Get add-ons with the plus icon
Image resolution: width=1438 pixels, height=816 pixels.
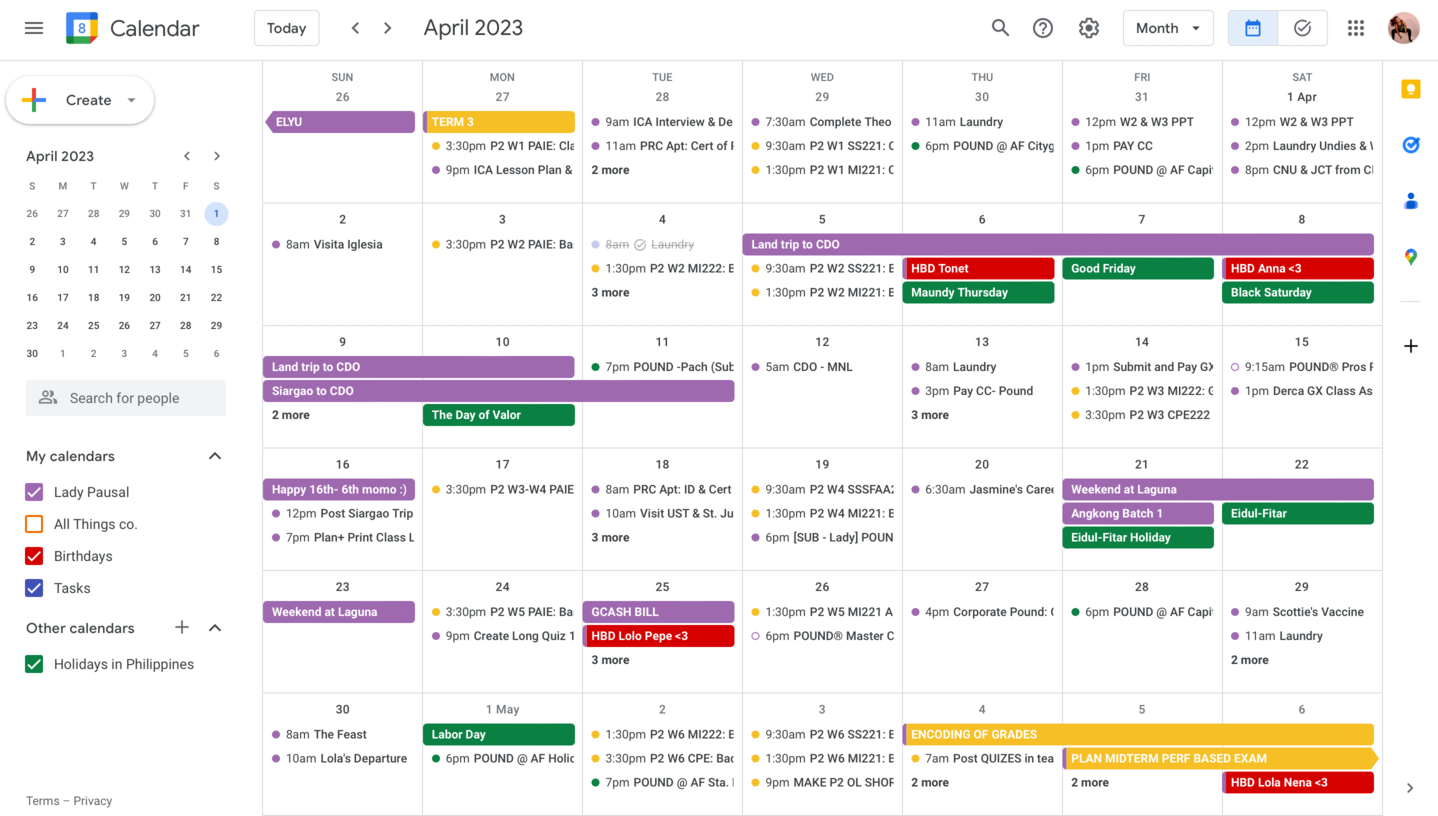[x=1411, y=346]
